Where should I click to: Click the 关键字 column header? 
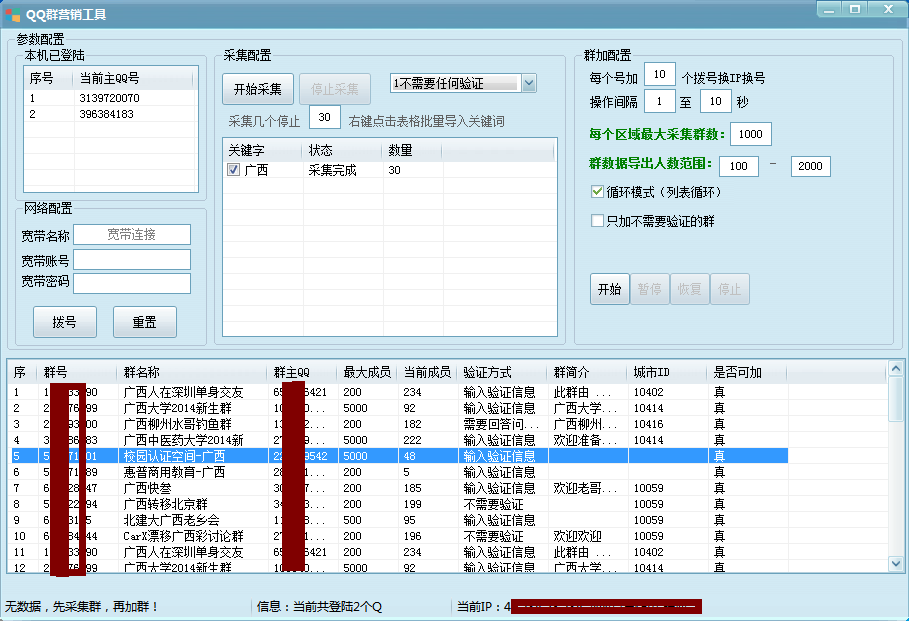point(263,151)
